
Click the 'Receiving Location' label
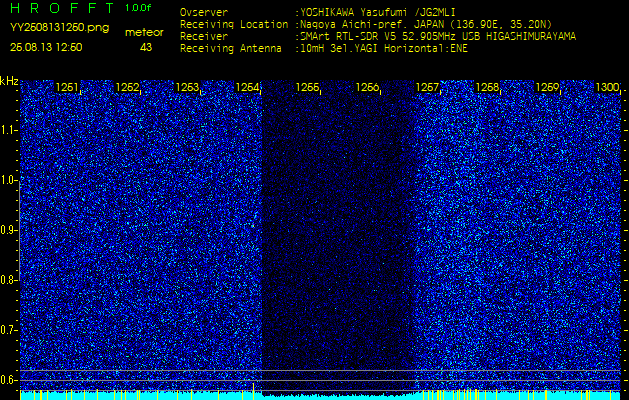pyautogui.click(x=234, y=24)
